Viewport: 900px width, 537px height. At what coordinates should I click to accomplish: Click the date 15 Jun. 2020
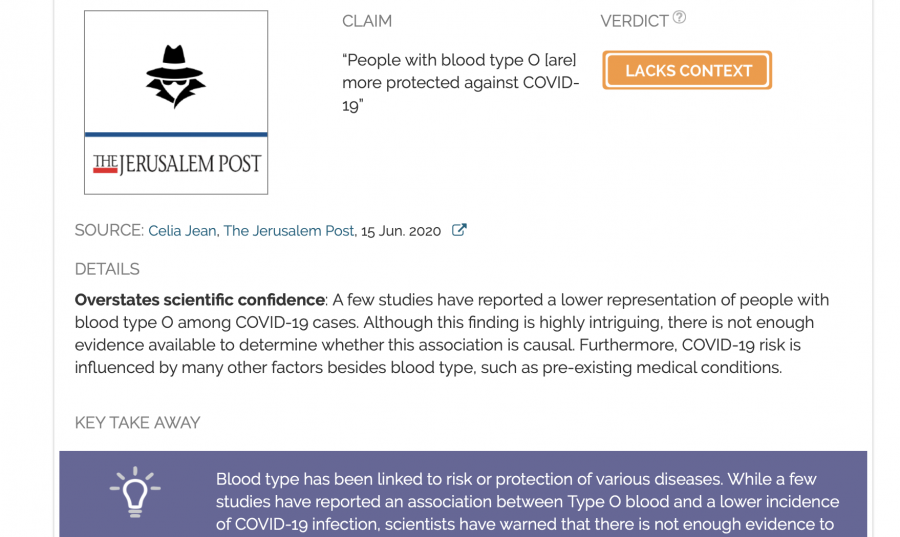click(401, 231)
